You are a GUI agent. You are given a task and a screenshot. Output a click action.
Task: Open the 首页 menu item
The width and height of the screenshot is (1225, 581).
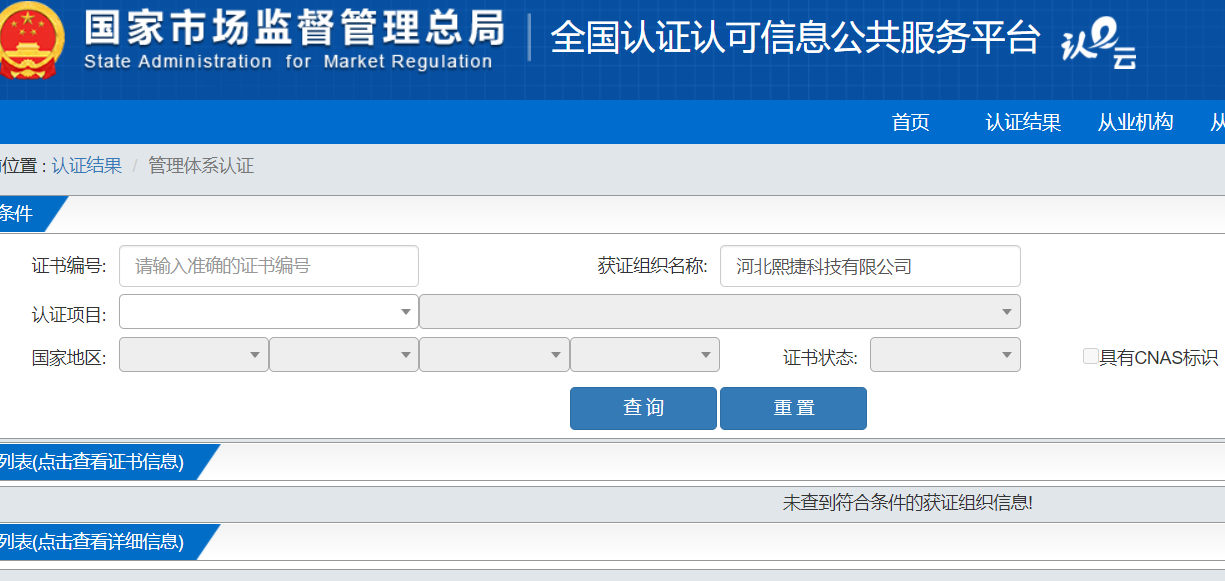(910, 122)
